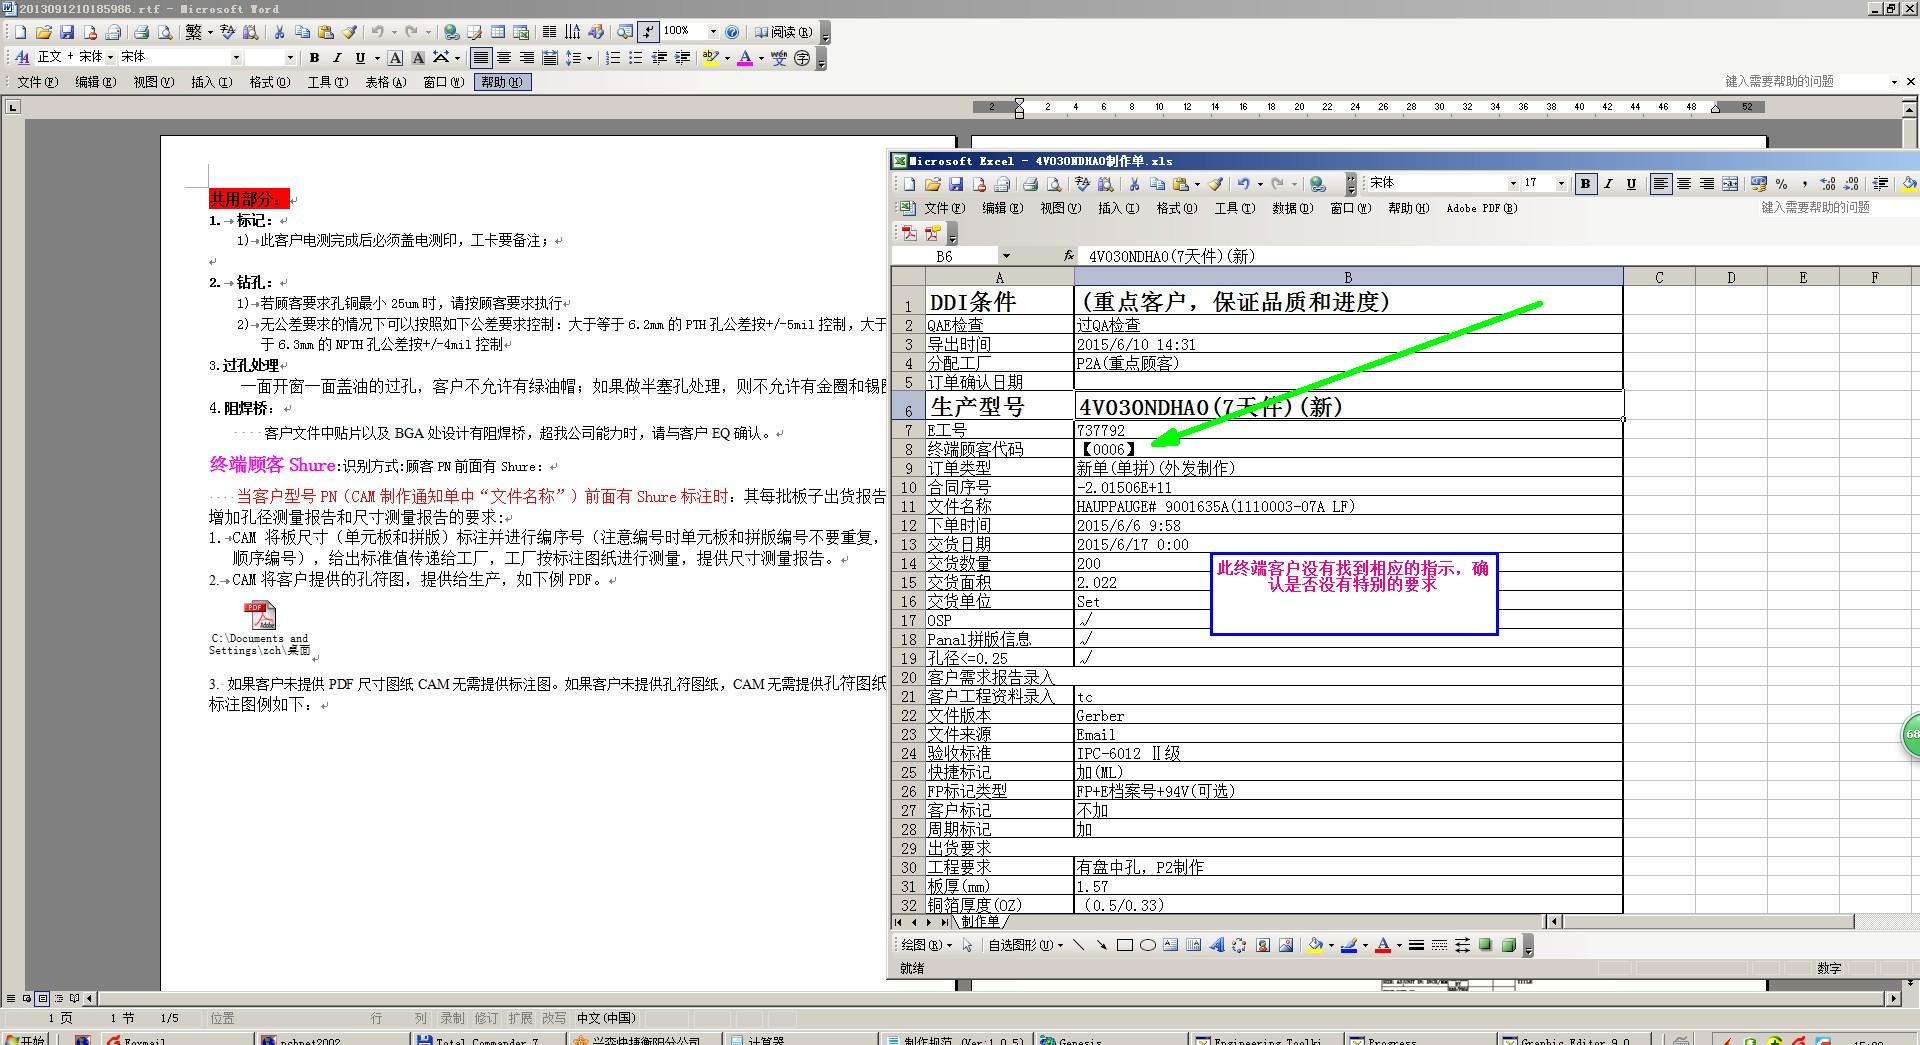
Task: Toggle Align Left in Excel toolbar
Action: point(1660,184)
